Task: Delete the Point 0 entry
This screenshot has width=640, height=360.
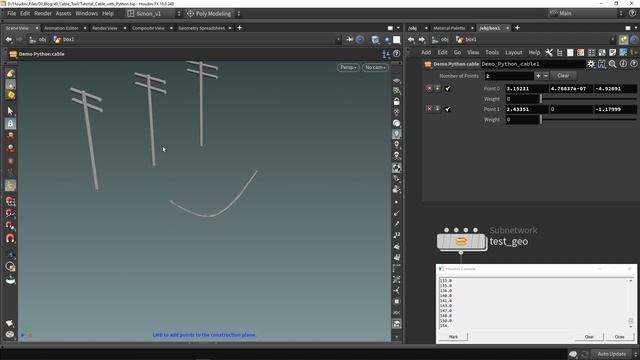Action: pyautogui.click(x=429, y=88)
